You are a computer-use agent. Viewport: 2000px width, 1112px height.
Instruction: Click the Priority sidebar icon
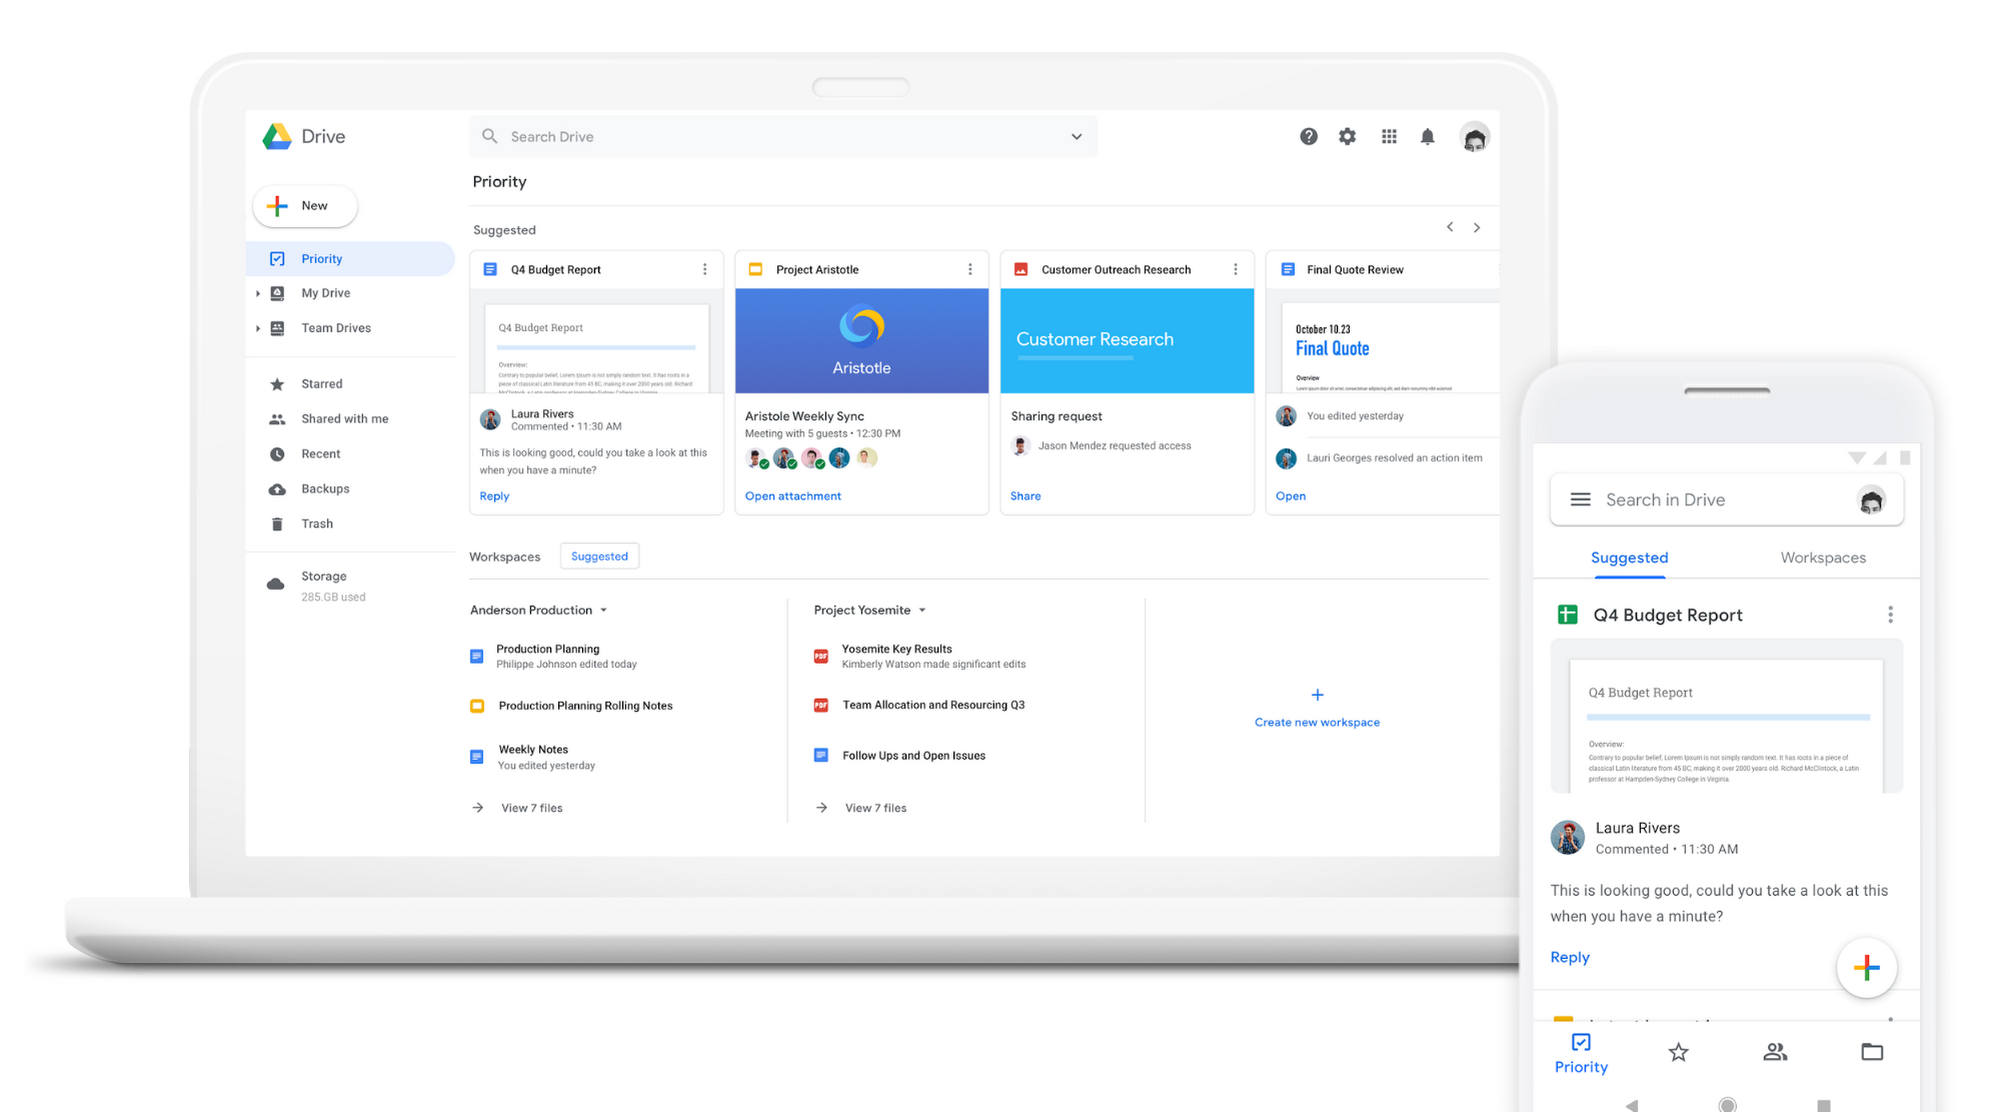pos(277,257)
